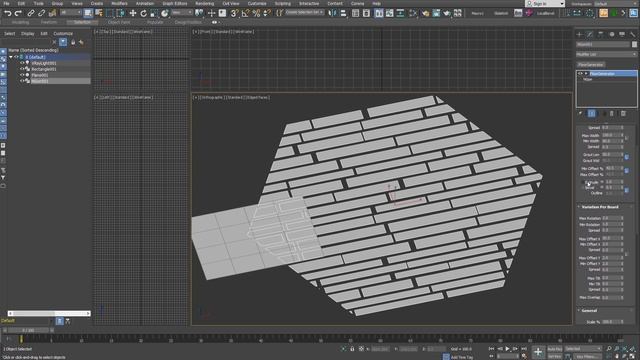Toggle visibility eye of bottom scene object

click(x=22, y=81)
